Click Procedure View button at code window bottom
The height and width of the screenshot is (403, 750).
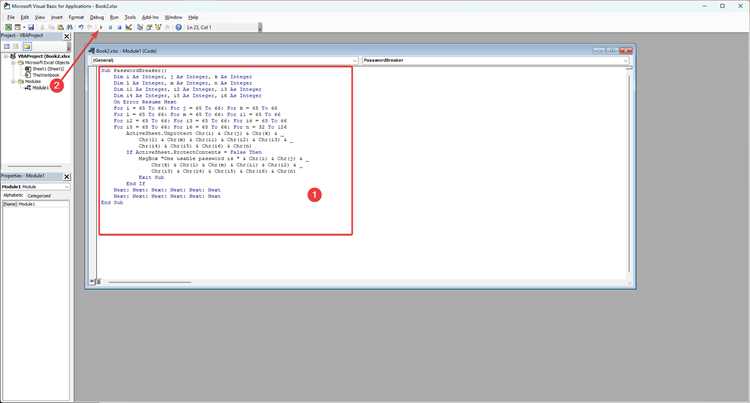92,282
